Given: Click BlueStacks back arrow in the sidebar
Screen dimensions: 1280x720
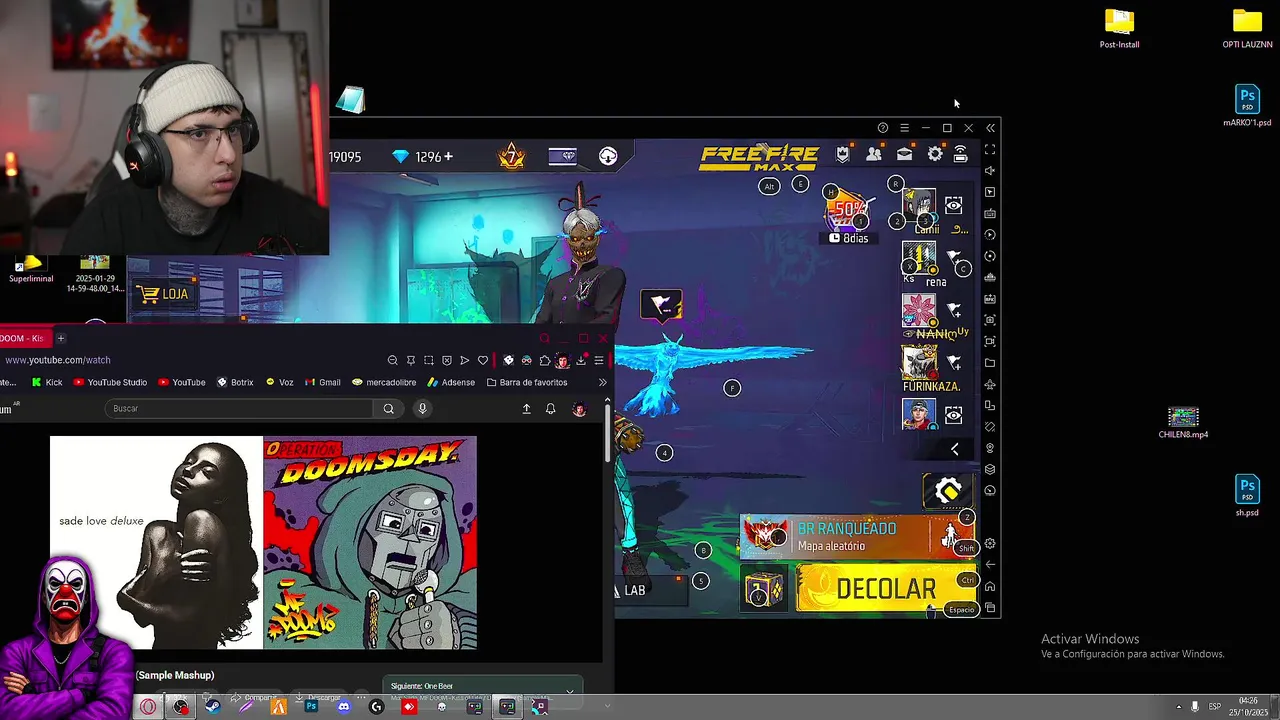Looking at the screenshot, I should (990, 565).
